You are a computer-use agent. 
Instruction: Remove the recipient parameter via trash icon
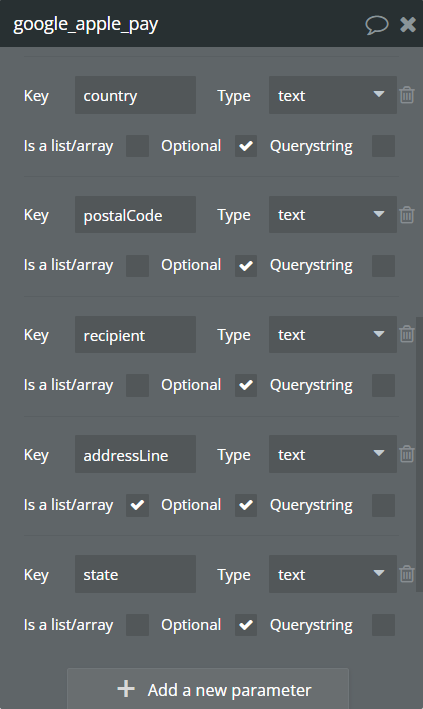point(407,334)
